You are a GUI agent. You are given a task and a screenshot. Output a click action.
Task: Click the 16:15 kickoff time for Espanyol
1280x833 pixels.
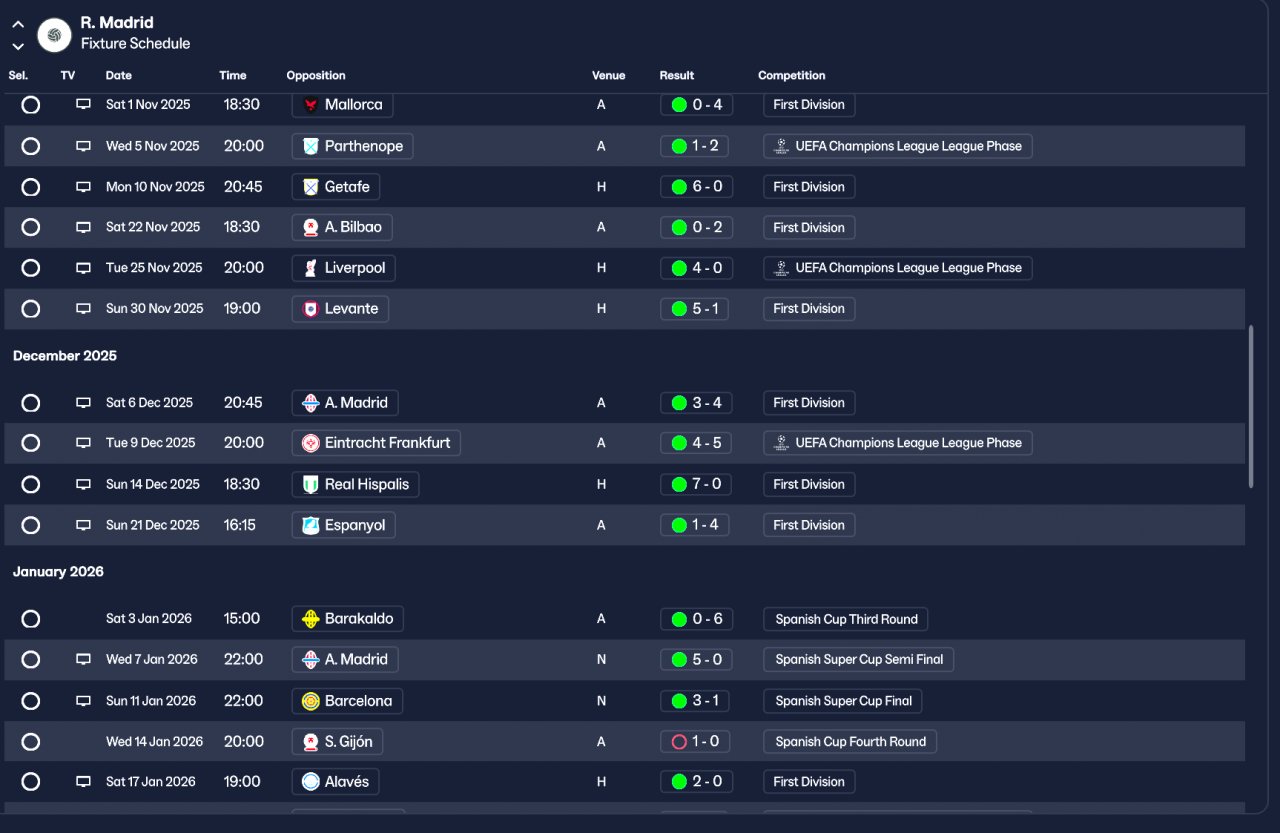pyautogui.click(x=240, y=525)
